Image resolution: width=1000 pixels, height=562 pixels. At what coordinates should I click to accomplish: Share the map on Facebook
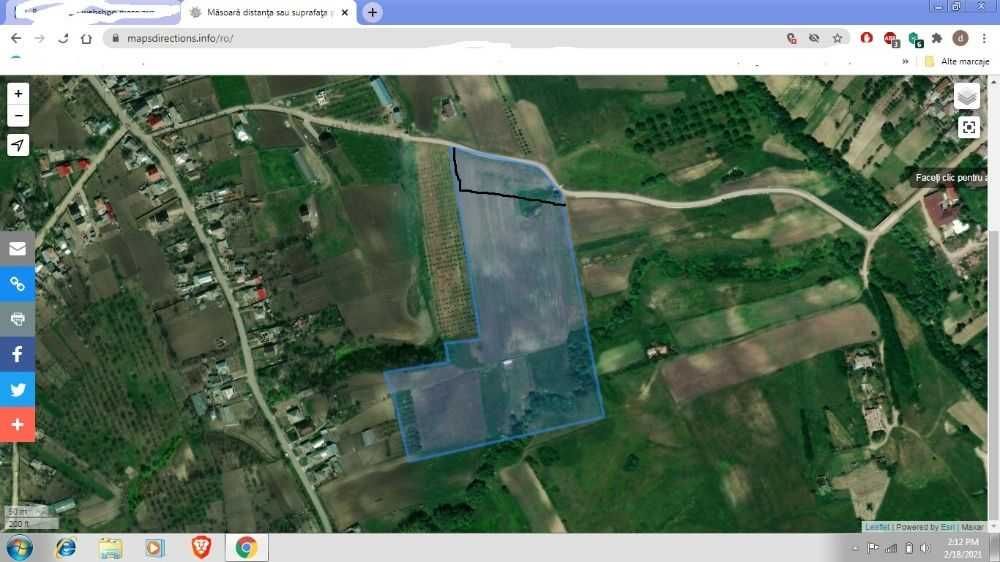tap(17, 354)
